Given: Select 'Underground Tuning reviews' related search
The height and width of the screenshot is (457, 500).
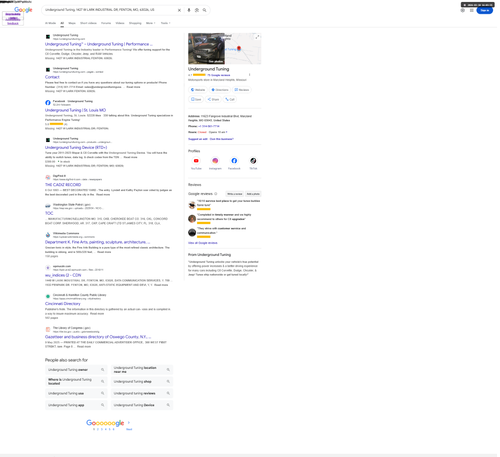Looking at the screenshot, I should click(x=142, y=393).
